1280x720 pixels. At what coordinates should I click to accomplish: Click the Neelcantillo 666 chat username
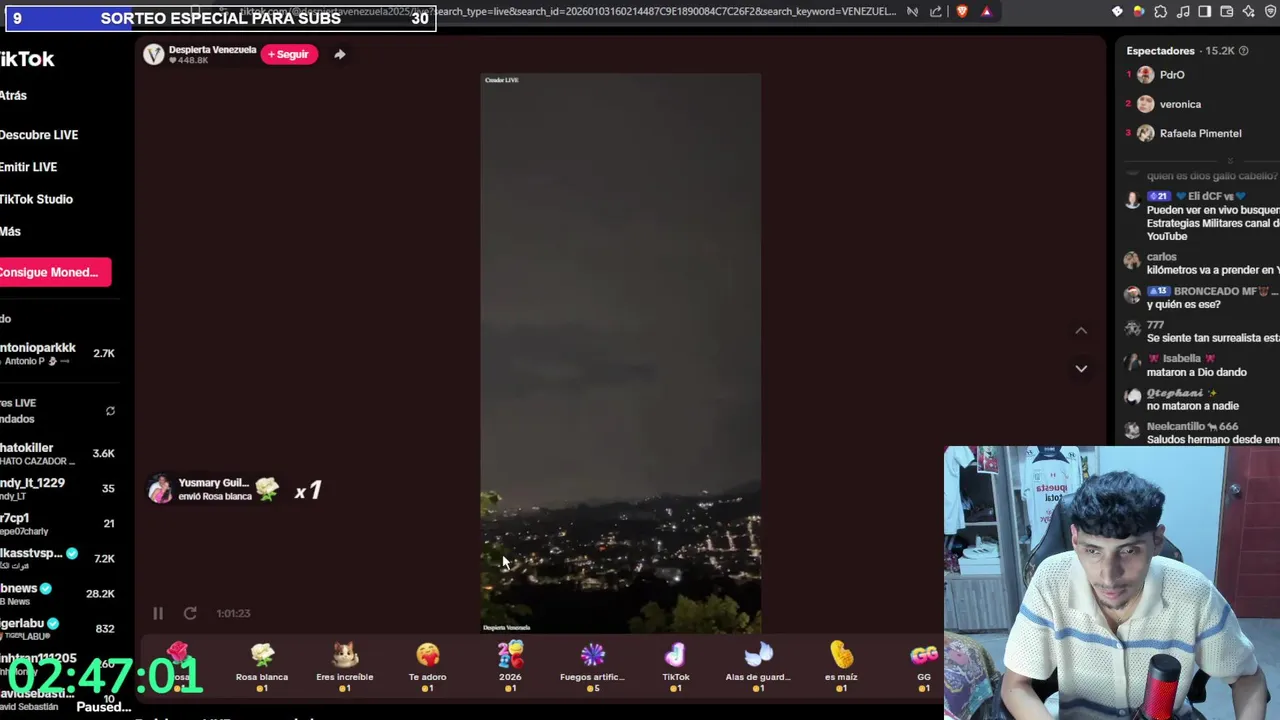[x=1192, y=426]
